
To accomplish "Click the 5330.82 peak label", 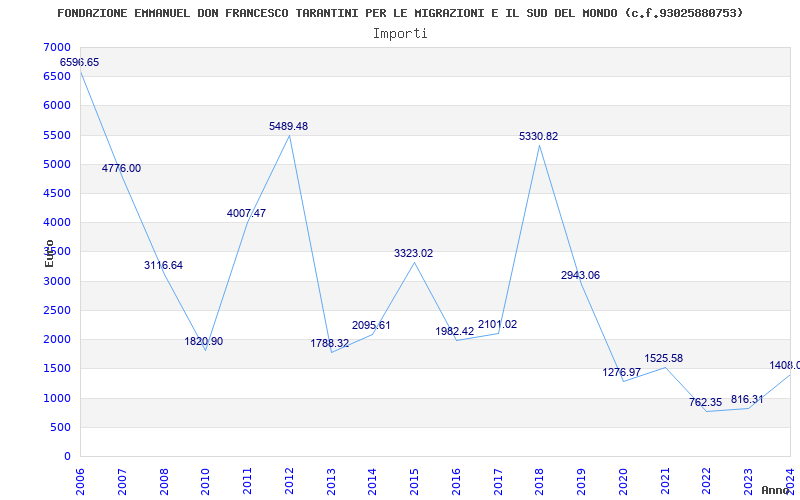I will 539,136.
